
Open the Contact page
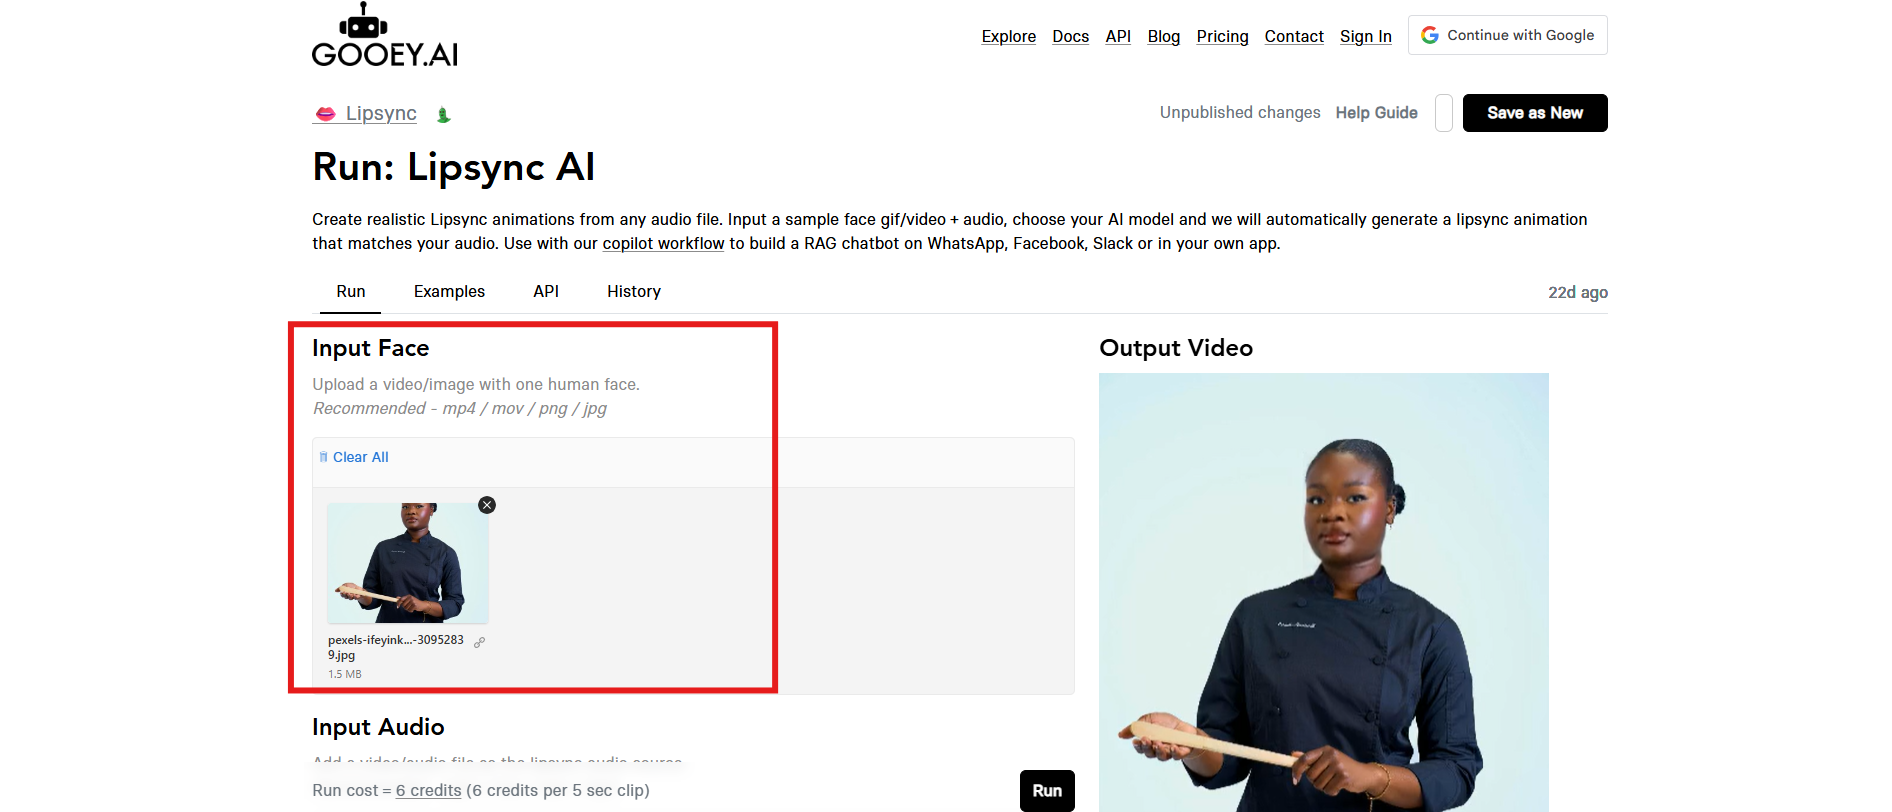(x=1294, y=36)
